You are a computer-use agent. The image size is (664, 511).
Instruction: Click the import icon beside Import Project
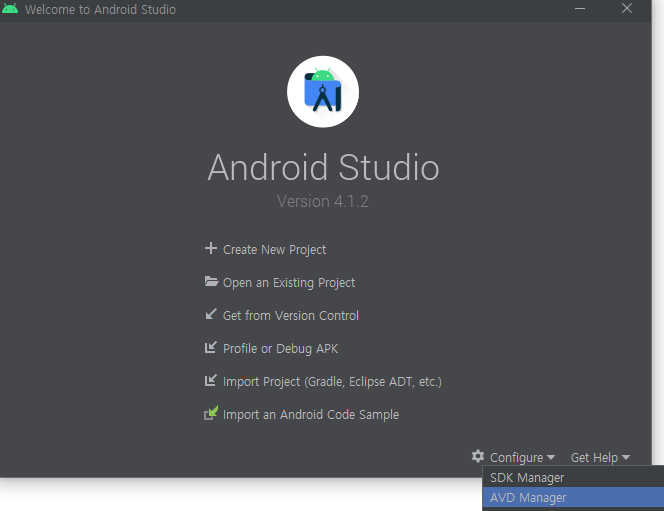click(210, 381)
